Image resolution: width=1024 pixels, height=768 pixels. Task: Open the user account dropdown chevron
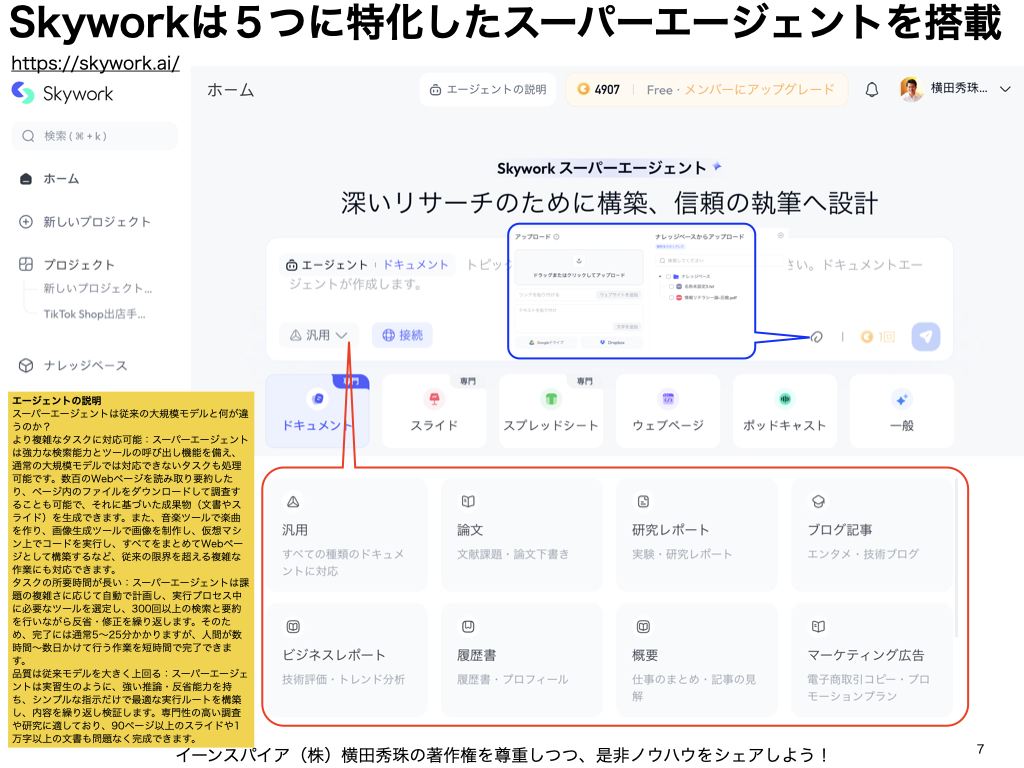1005,89
